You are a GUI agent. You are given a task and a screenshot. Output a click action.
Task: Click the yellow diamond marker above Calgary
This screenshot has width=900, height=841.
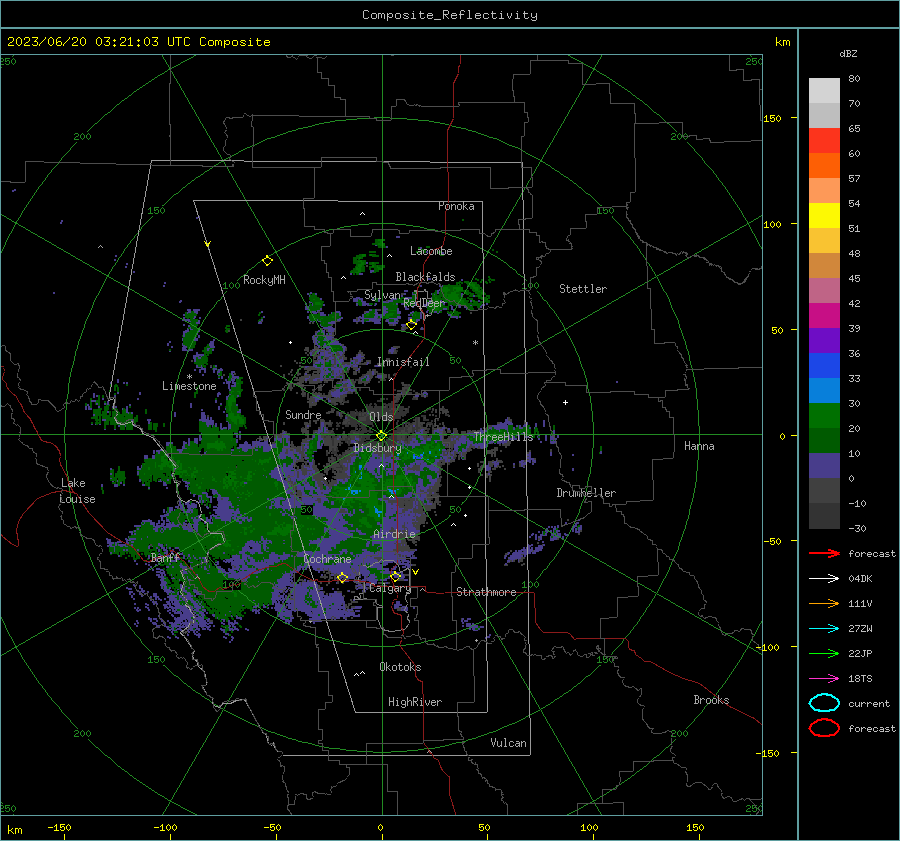pos(395,576)
